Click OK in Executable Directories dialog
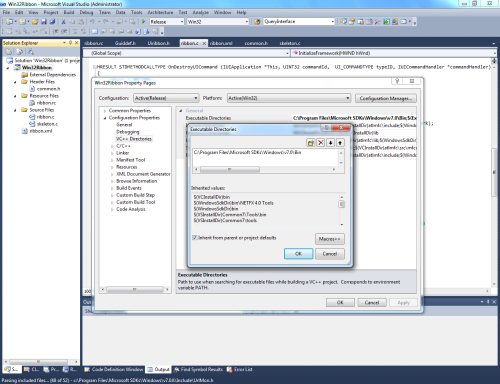This screenshot has height=384, width=500. [298, 254]
